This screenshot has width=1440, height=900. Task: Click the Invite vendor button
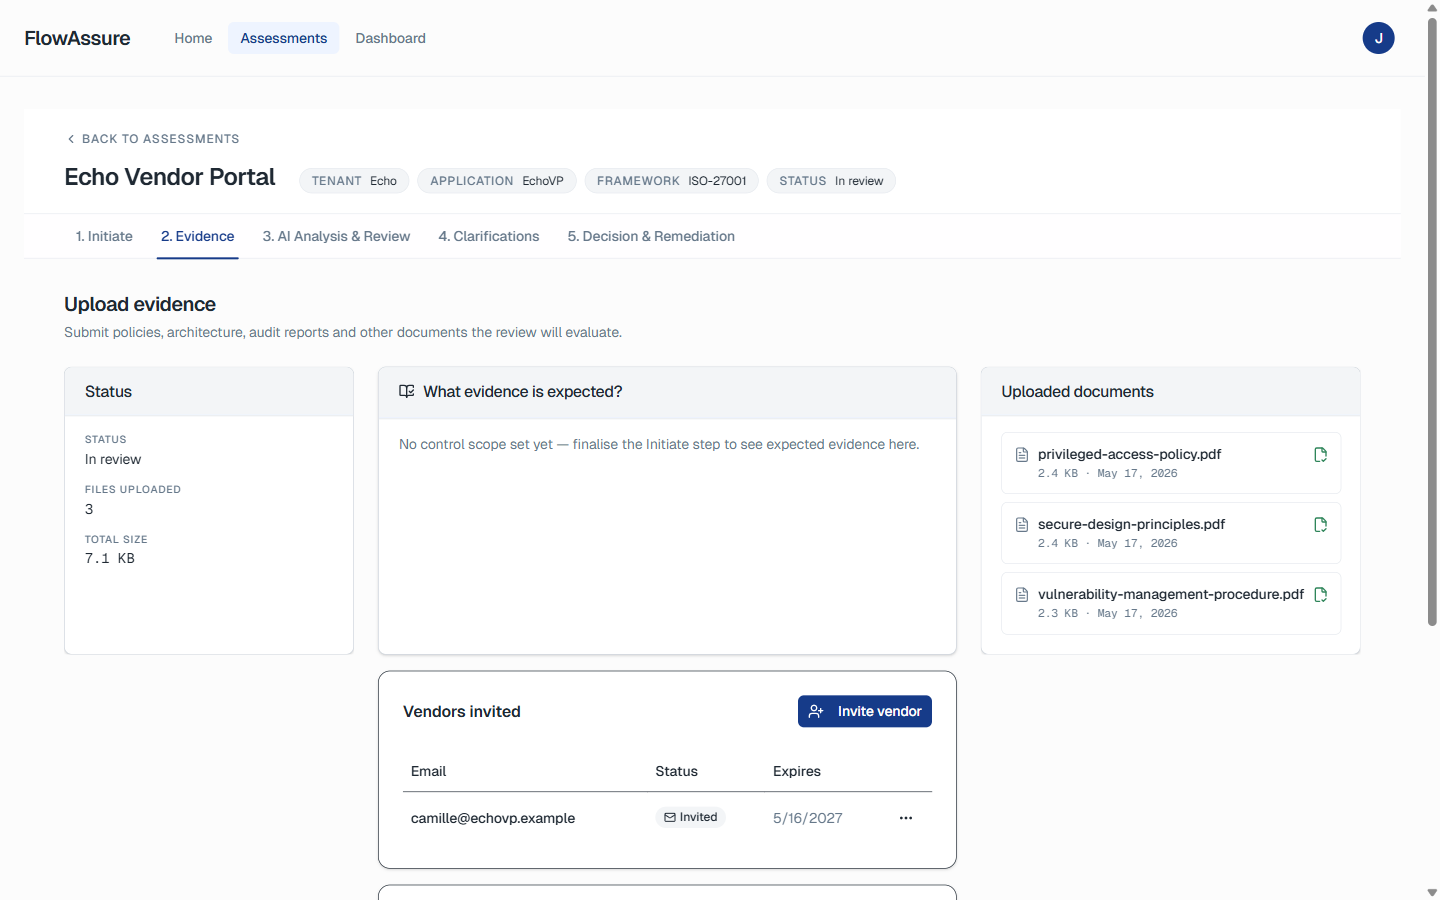pyautogui.click(x=865, y=711)
